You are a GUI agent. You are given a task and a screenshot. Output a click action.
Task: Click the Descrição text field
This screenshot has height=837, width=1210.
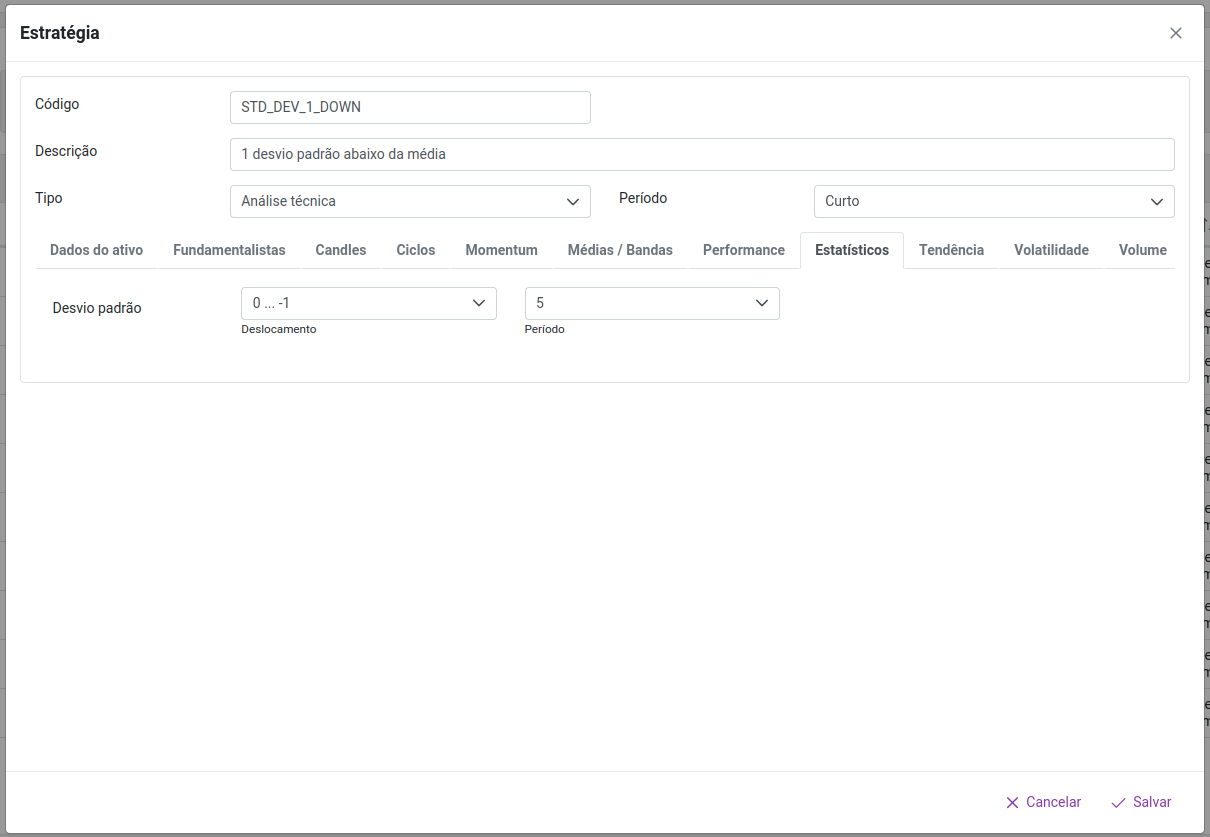[701, 154]
